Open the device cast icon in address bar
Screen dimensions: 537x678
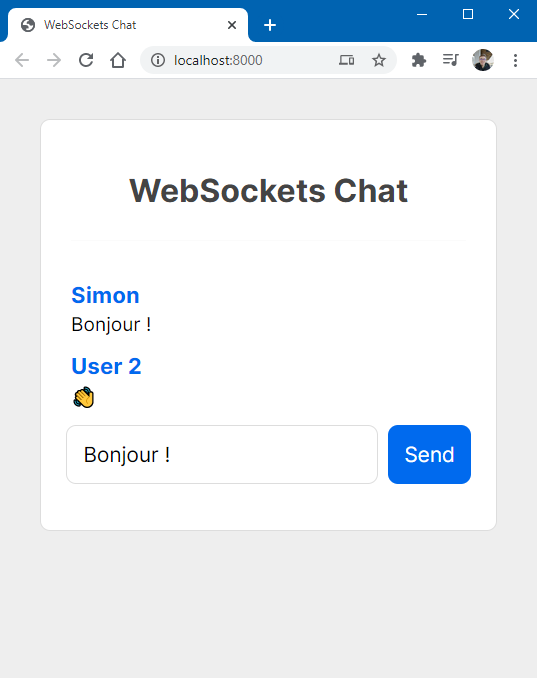click(x=346, y=60)
